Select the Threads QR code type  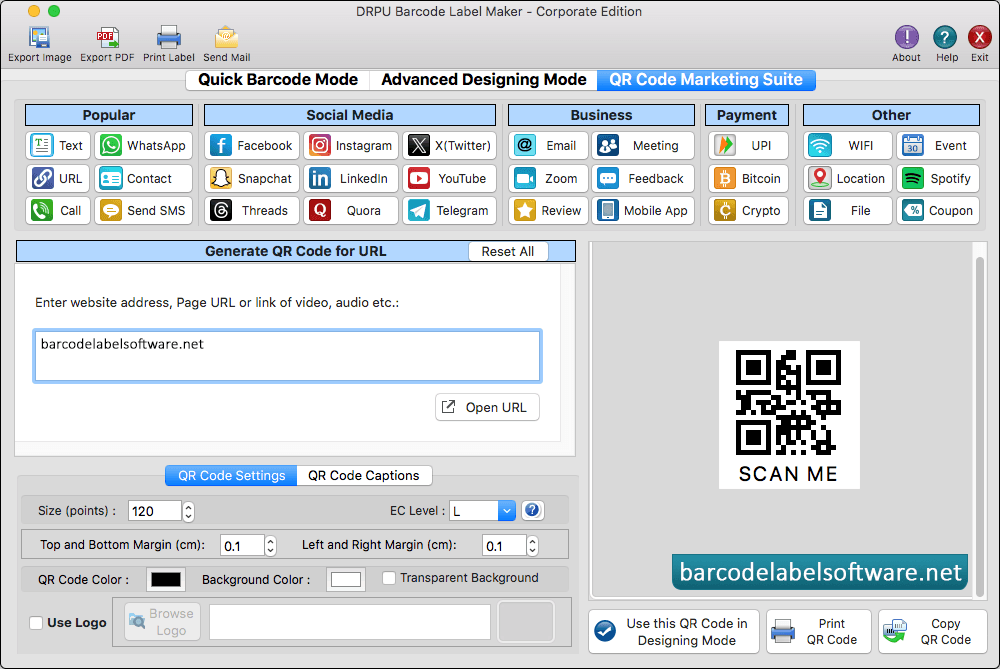(x=252, y=210)
